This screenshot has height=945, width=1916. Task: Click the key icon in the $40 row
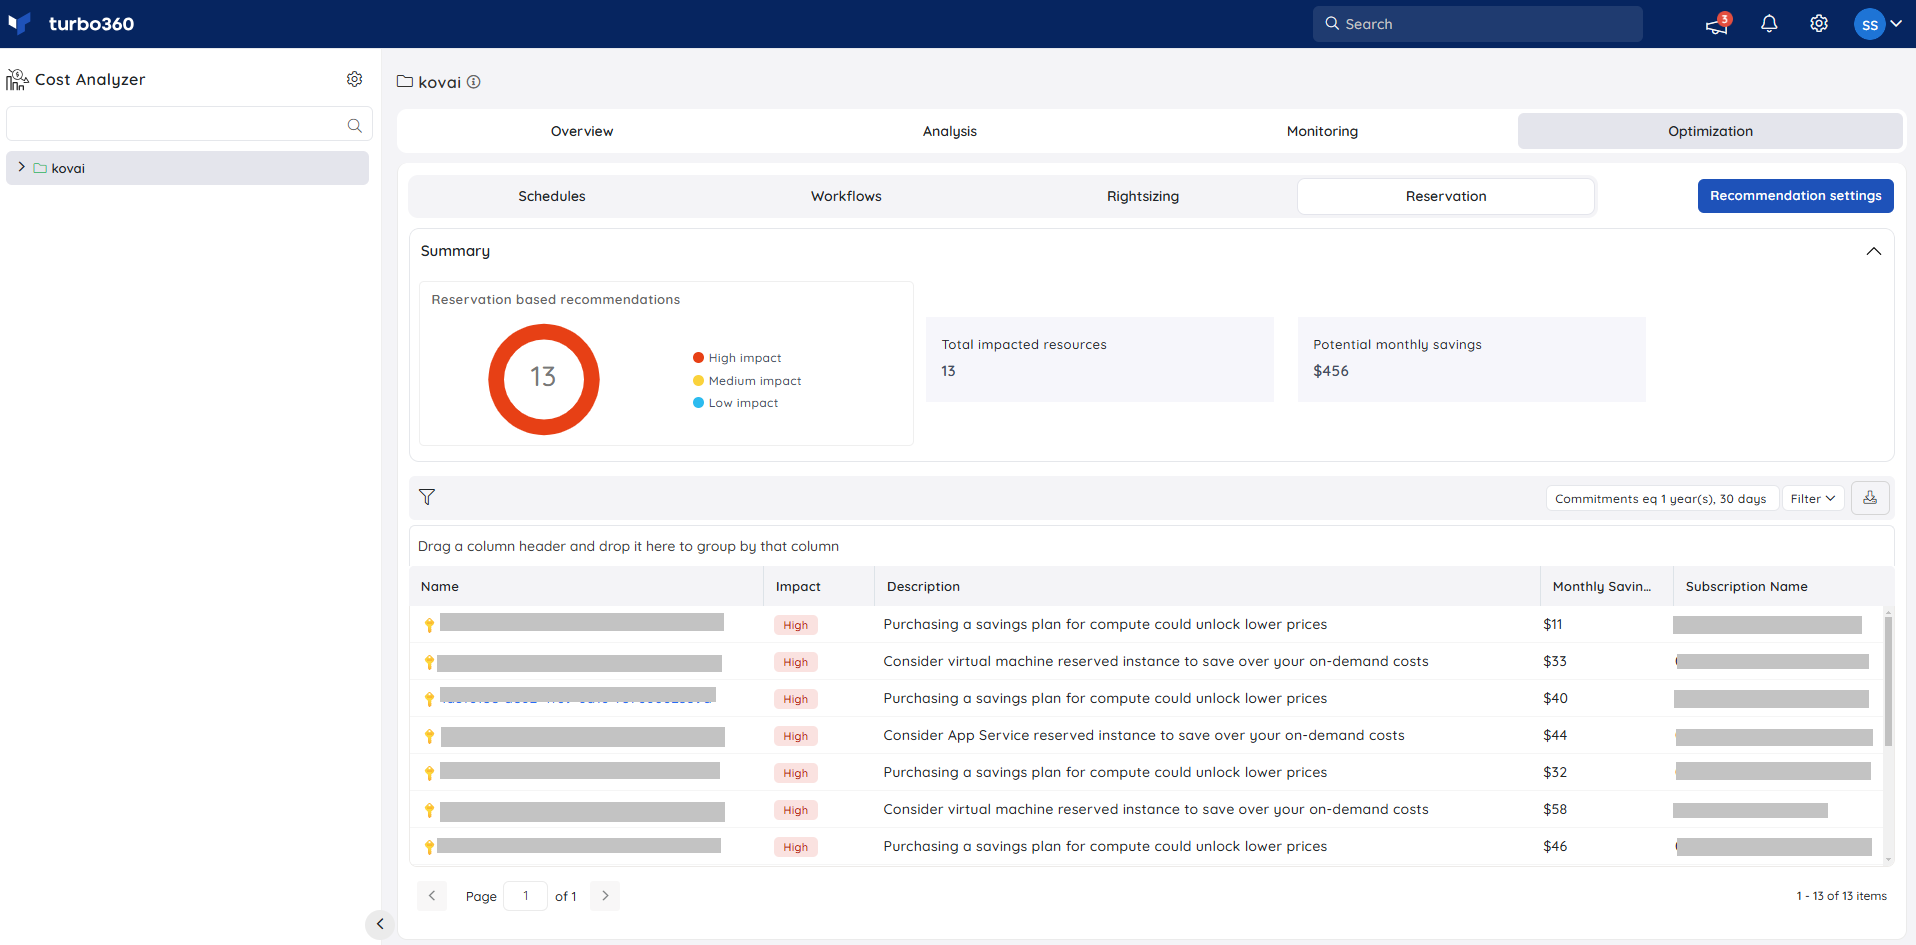(x=429, y=699)
